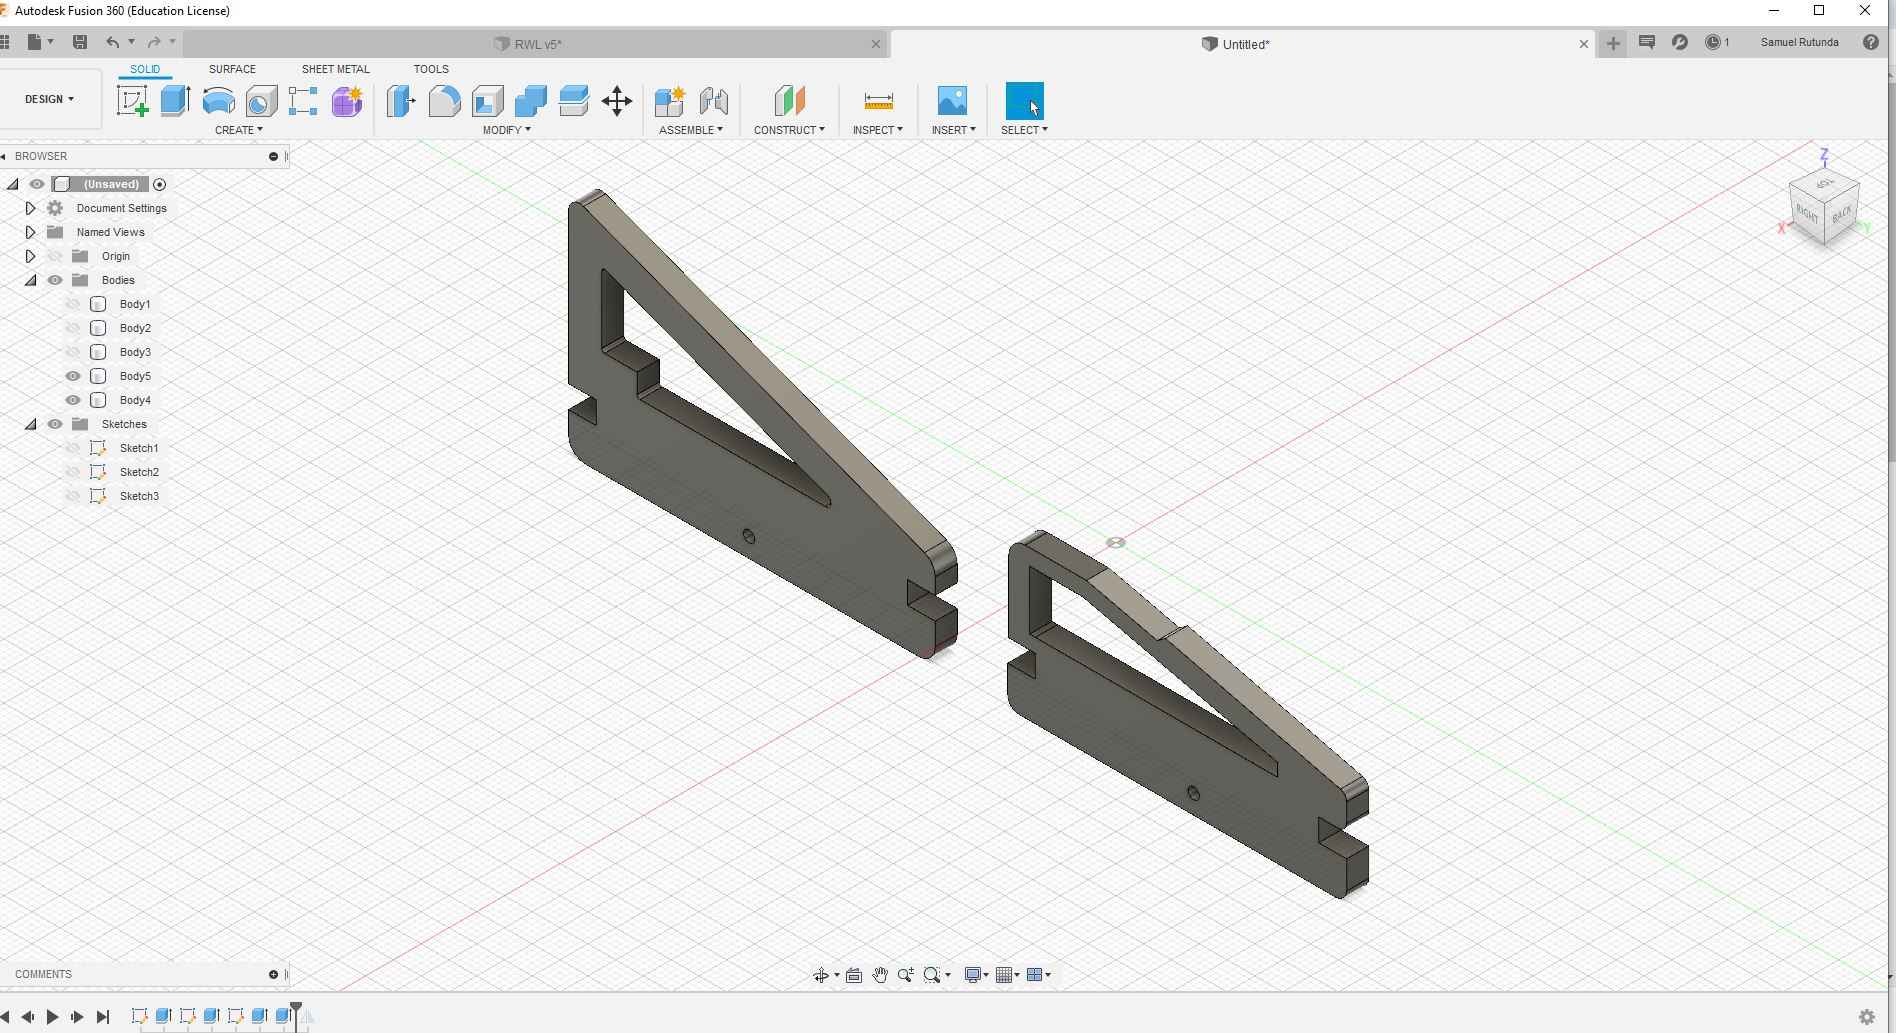Screen dimensions: 1896x1033
Task: Open the CREATE dropdown menu
Action: [238, 130]
